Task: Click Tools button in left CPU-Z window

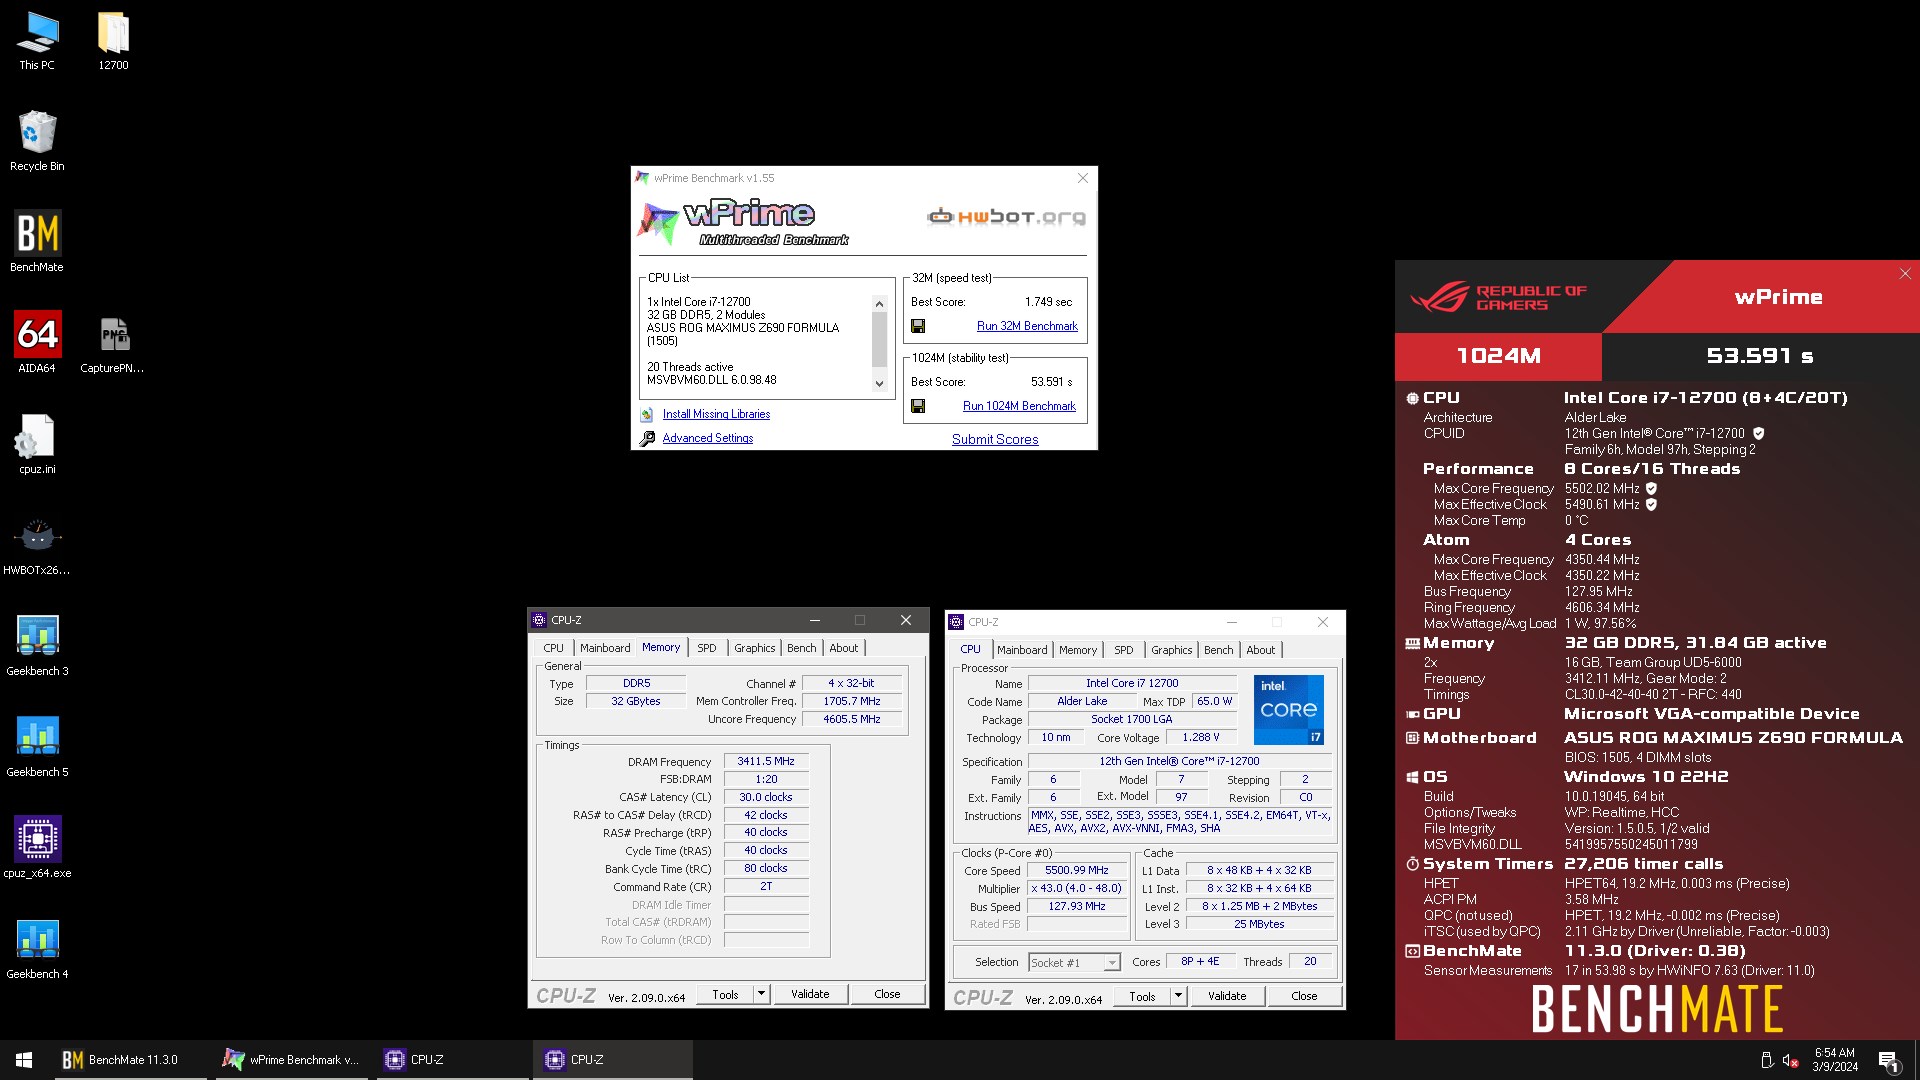Action: pos(725,994)
